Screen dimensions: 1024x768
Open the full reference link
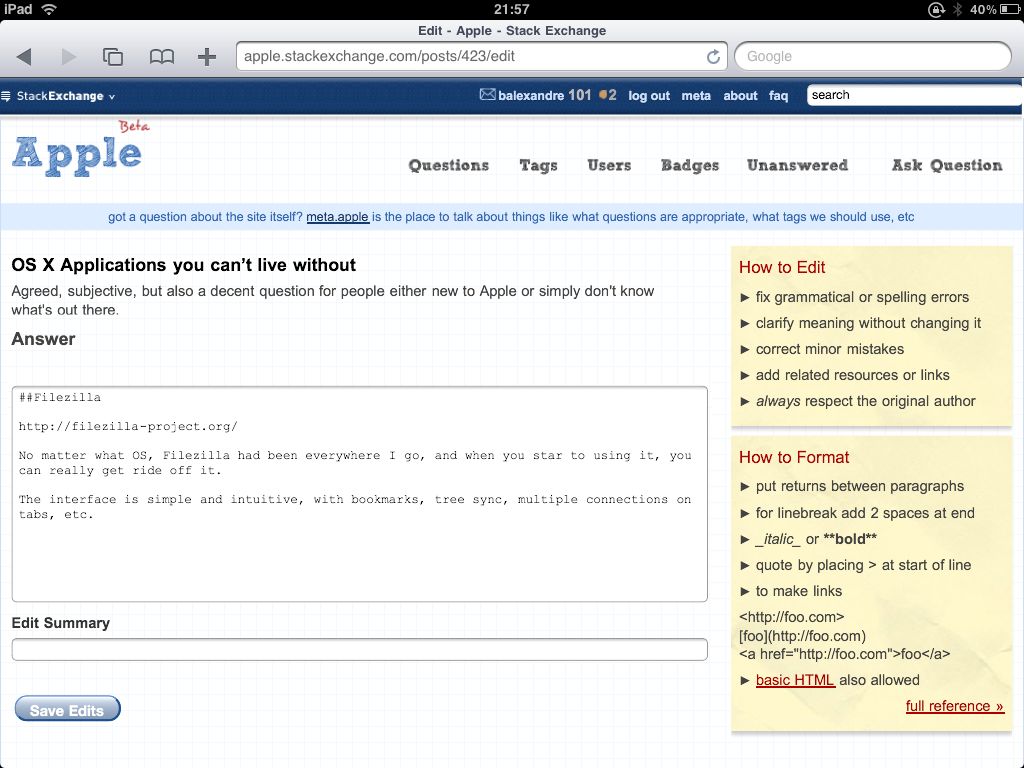point(954,706)
